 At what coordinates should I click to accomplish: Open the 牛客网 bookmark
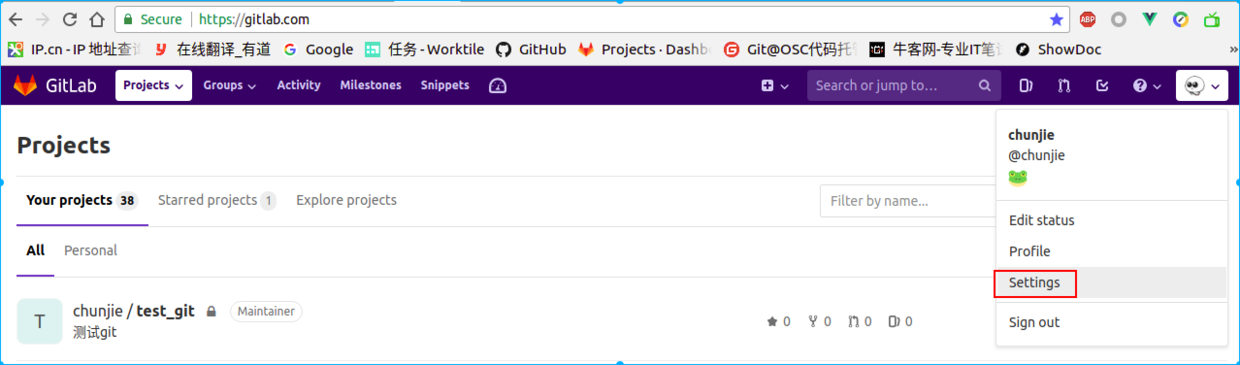936,49
